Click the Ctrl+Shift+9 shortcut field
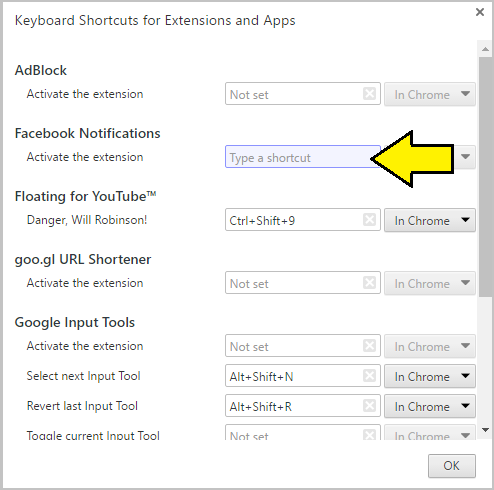This screenshot has width=494, height=490. coord(303,220)
